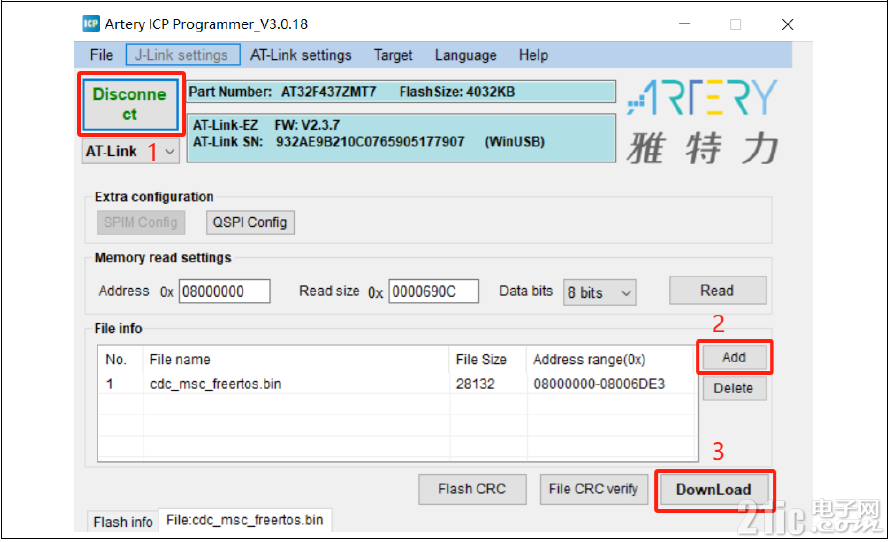Click the Disconnect button
Viewport: 891px width, 542px height.
(130, 104)
